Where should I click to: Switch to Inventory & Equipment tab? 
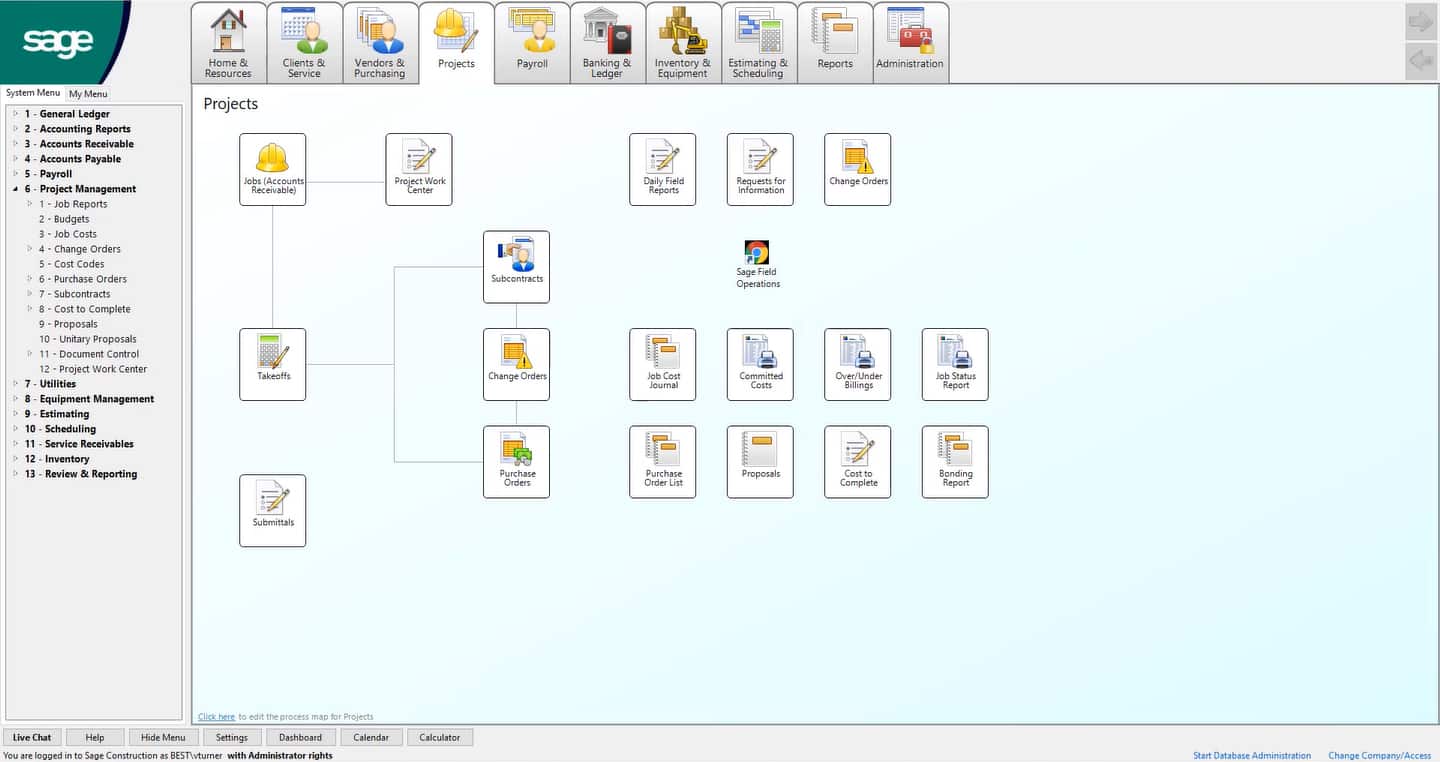point(683,43)
